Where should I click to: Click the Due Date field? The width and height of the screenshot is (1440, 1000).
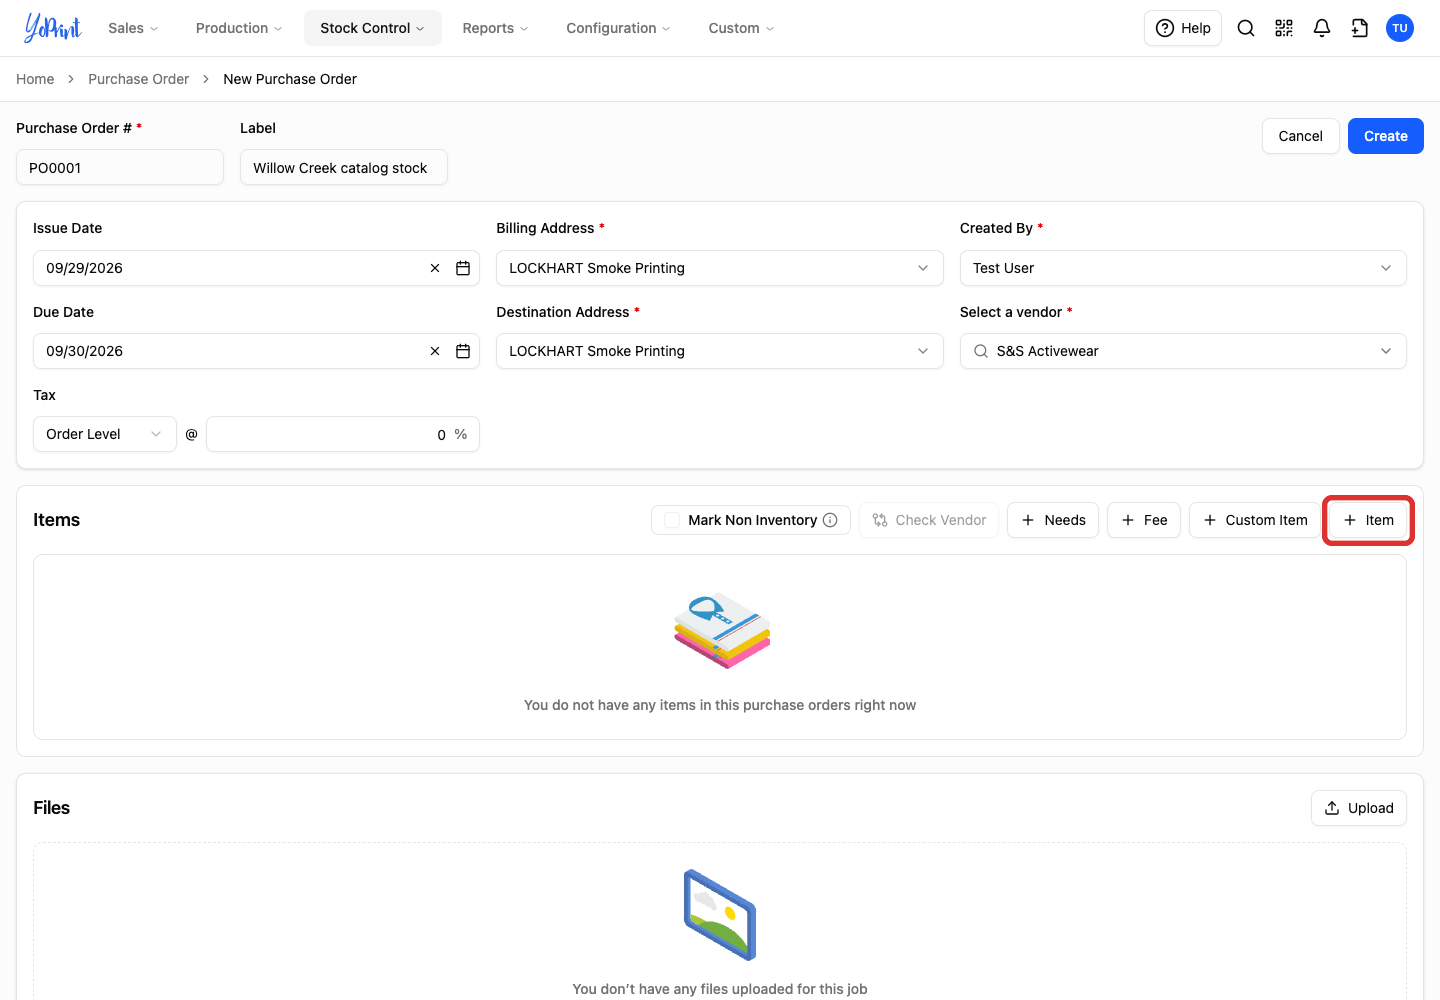pyautogui.click(x=256, y=351)
